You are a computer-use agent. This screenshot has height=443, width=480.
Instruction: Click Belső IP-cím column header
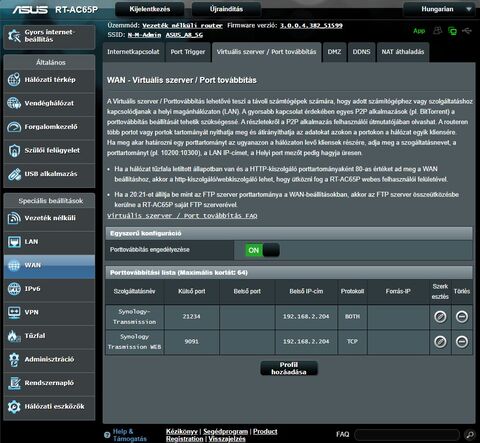pos(306,291)
